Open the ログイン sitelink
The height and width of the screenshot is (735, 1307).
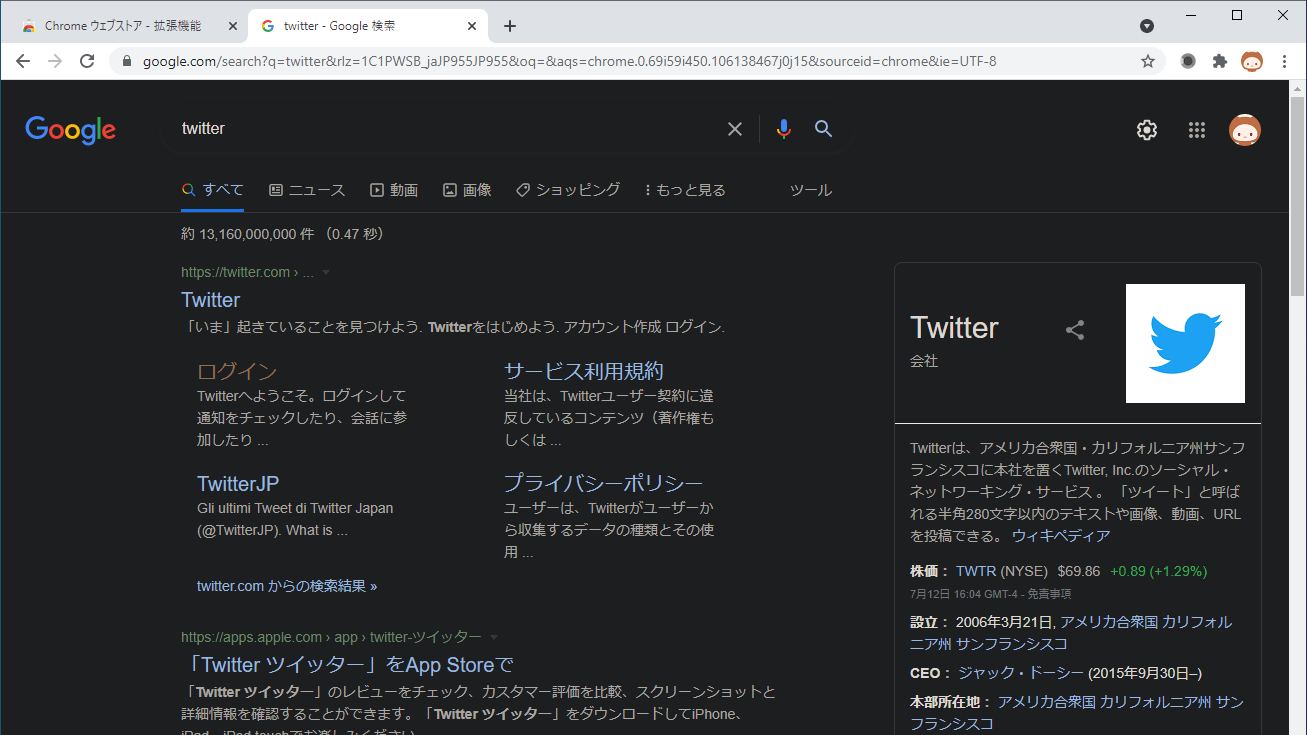pyautogui.click(x=237, y=371)
